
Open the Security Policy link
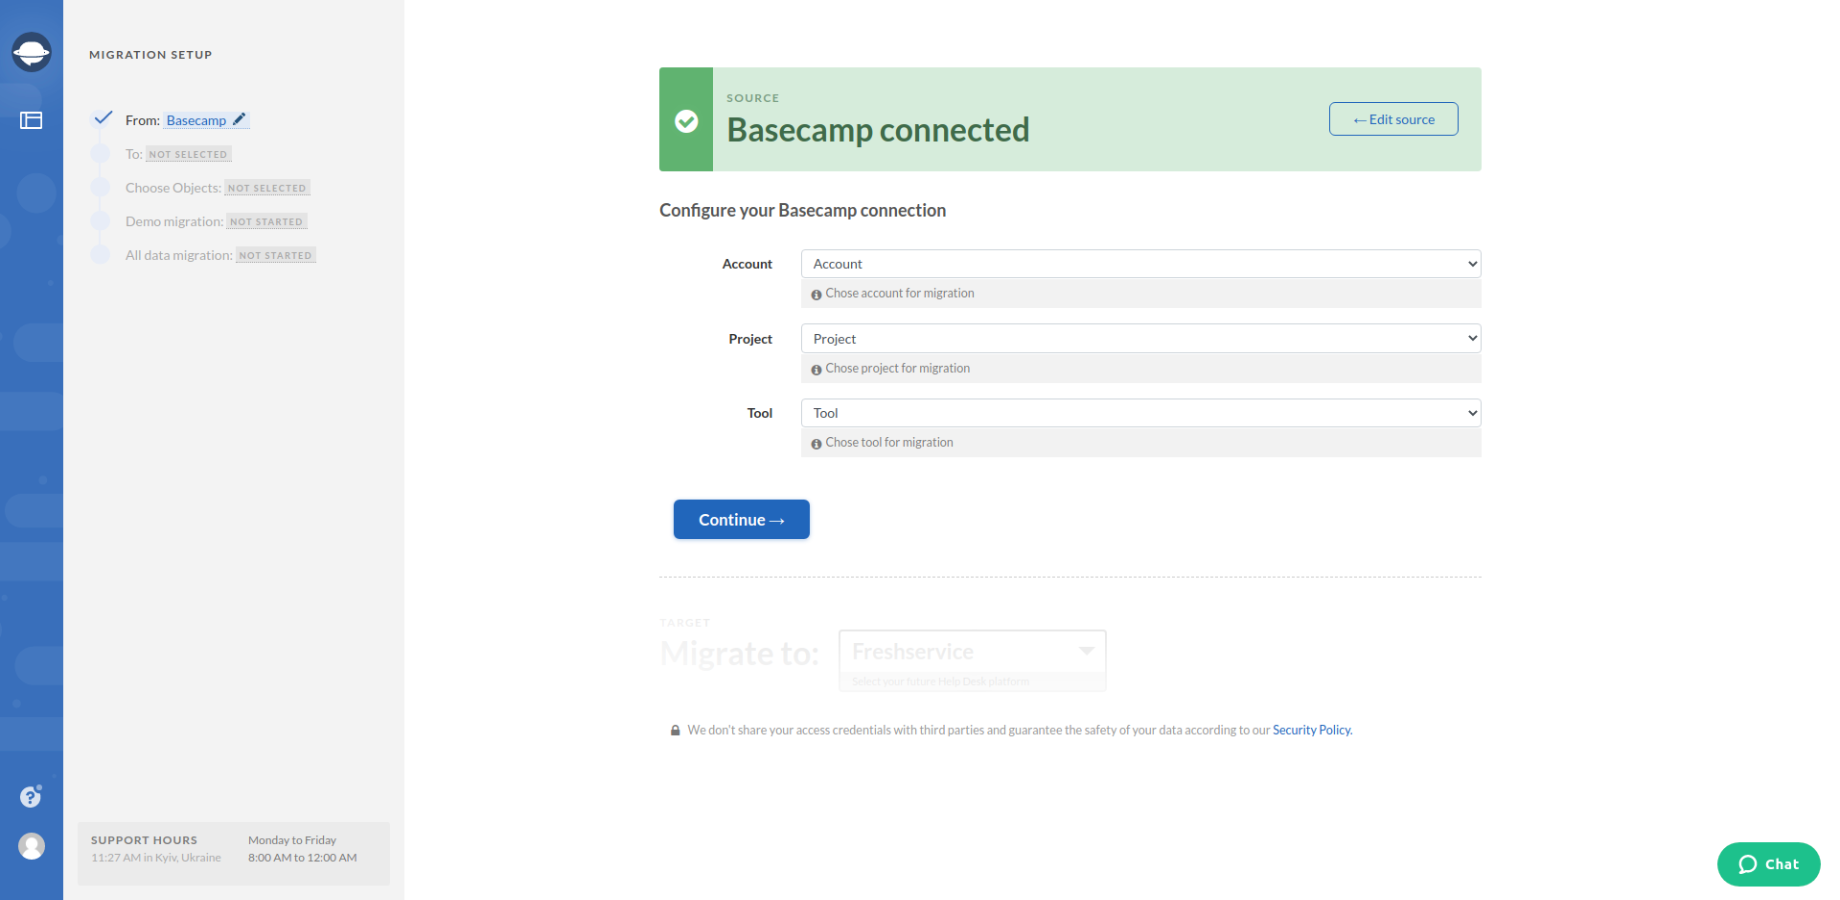pyautogui.click(x=1312, y=731)
